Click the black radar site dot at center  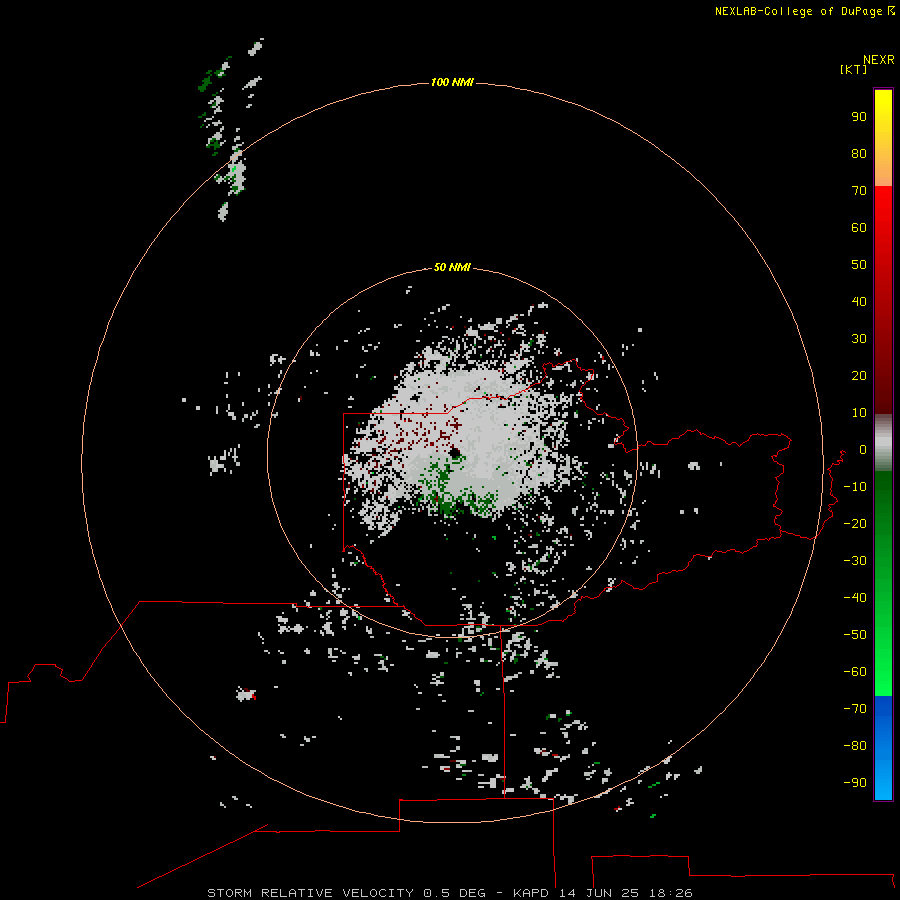(x=456, y=453)
